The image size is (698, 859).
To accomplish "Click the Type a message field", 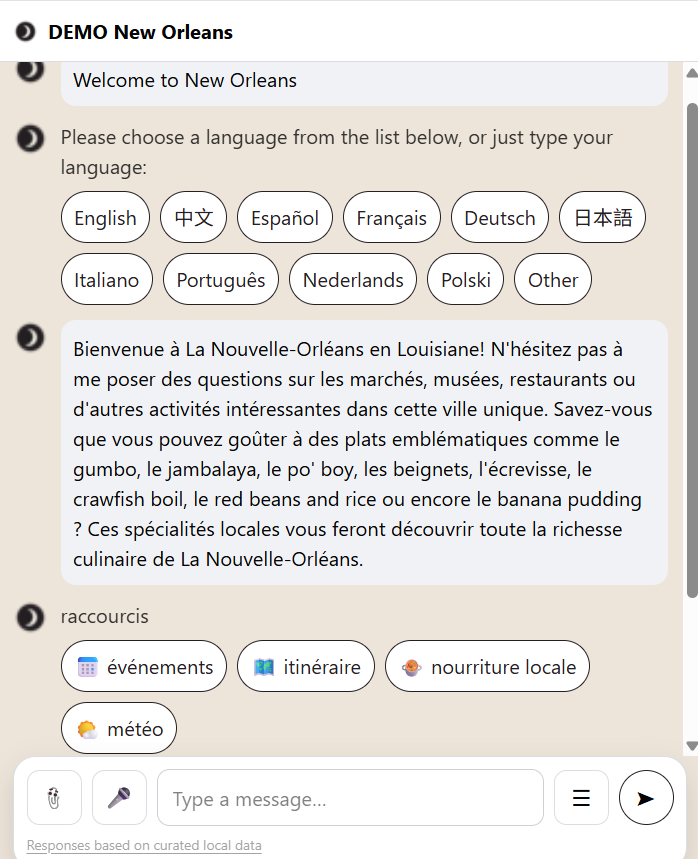I will pos(350,798).
